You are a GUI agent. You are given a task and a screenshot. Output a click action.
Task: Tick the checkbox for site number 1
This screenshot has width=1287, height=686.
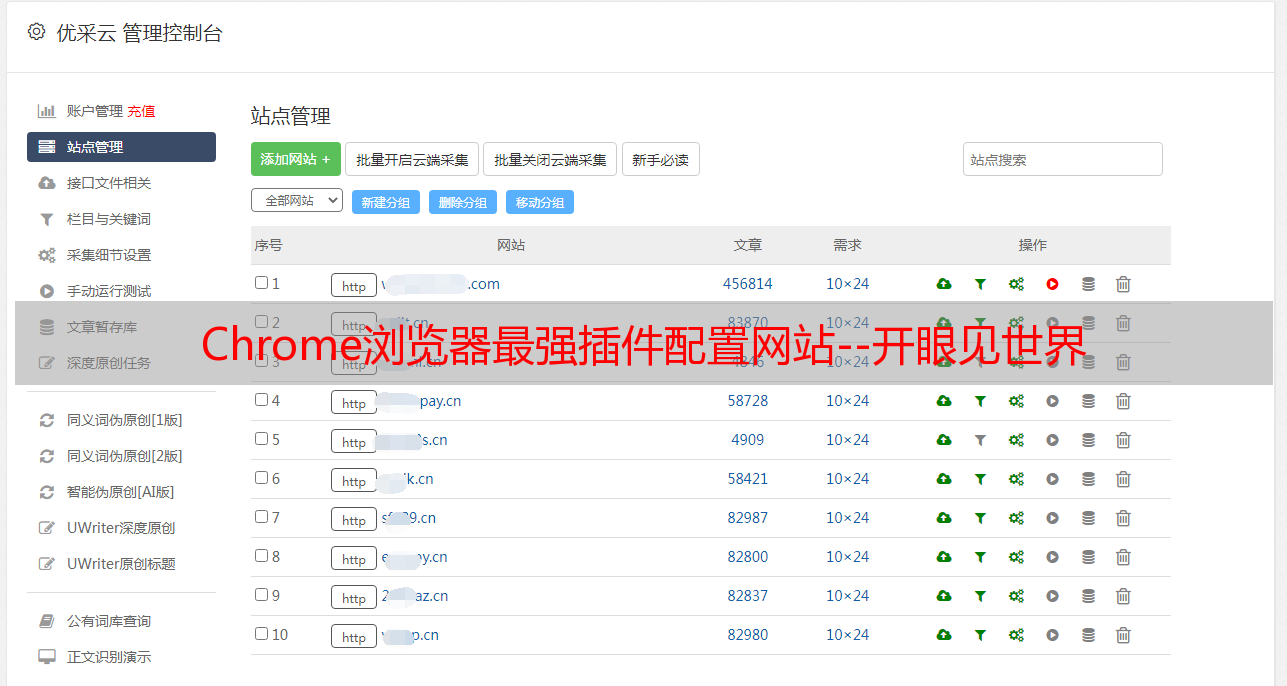(x=261, y=283)
